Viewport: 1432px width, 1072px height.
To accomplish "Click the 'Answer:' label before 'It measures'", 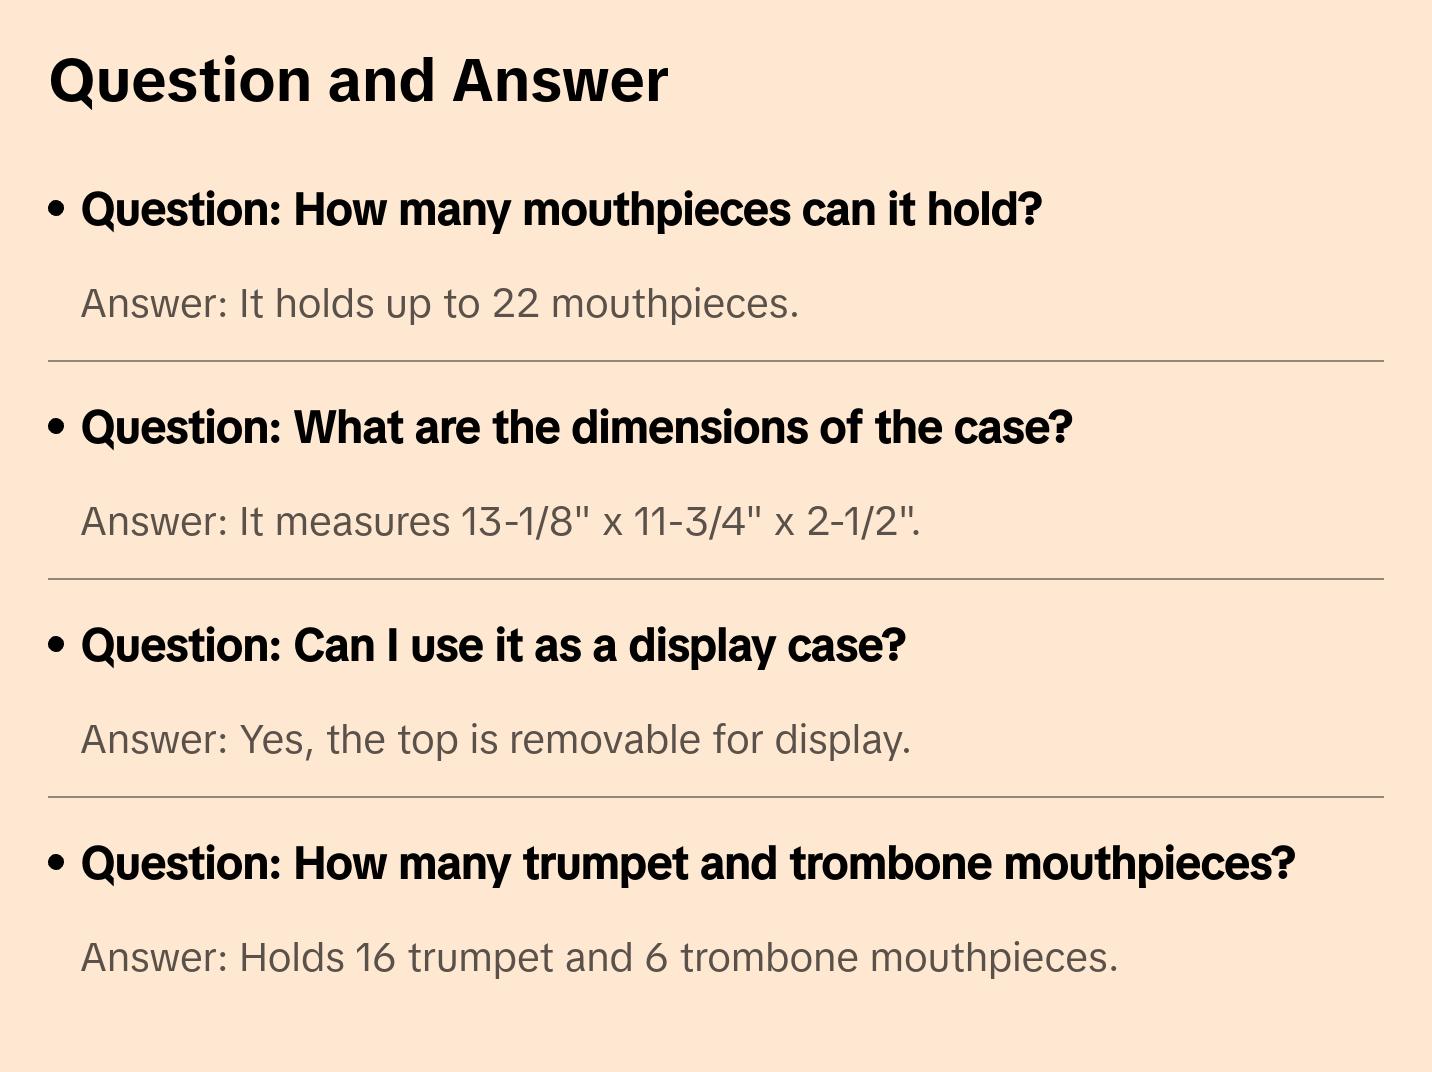I will click(x=155, y=522).
